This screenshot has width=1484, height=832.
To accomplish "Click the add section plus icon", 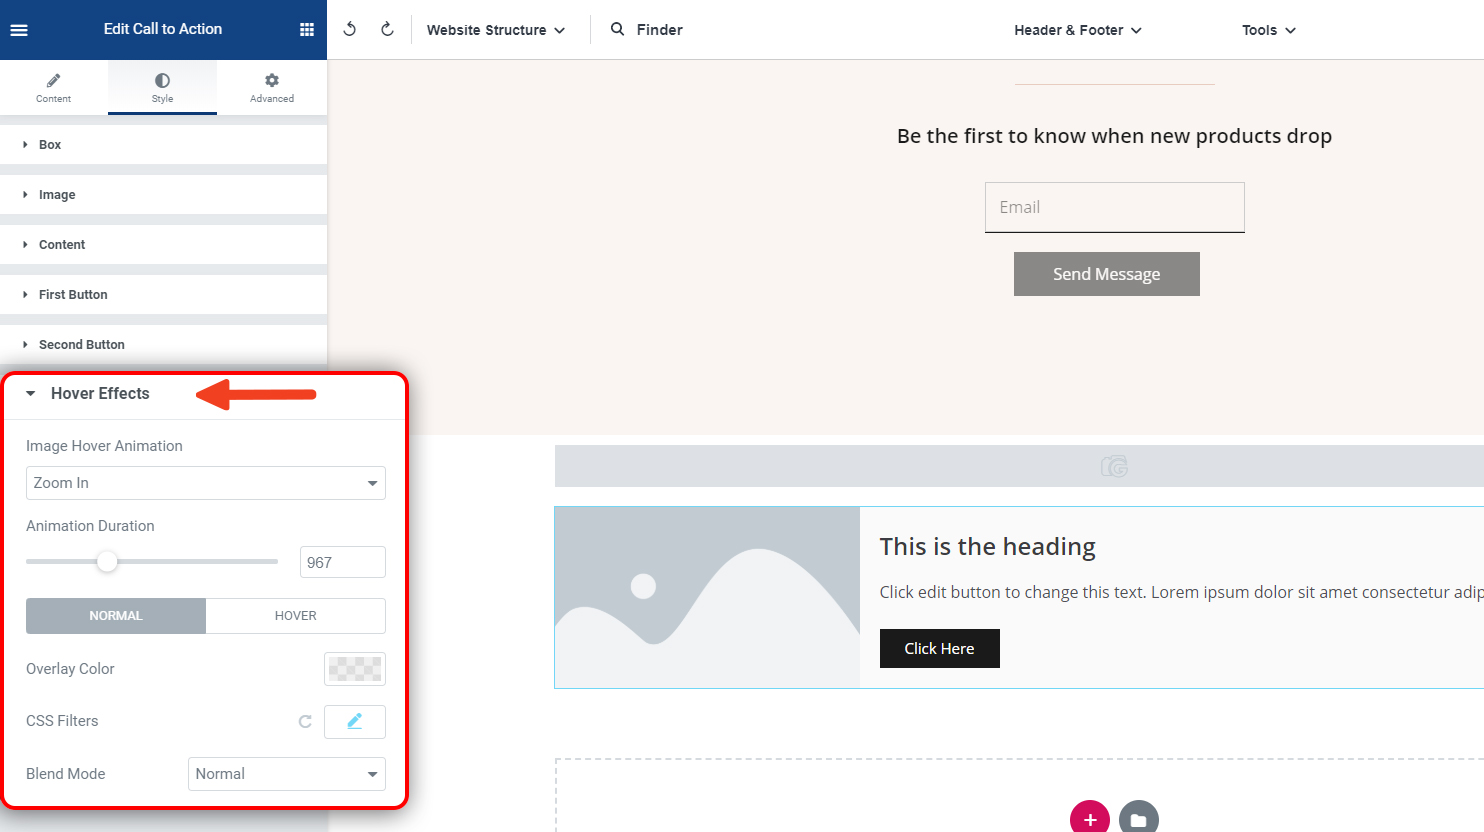I will (x=1090, y=819).
